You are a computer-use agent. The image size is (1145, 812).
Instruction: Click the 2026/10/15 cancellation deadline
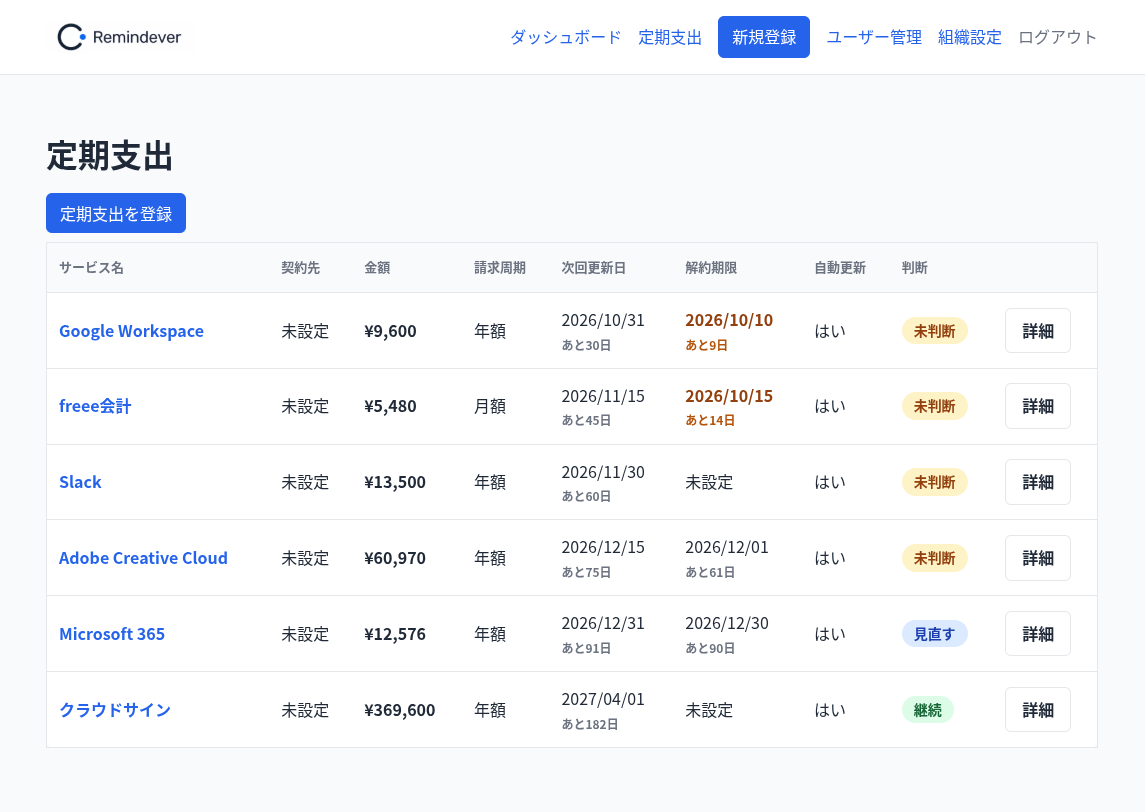pyautogui.click(x=729, y=396)
